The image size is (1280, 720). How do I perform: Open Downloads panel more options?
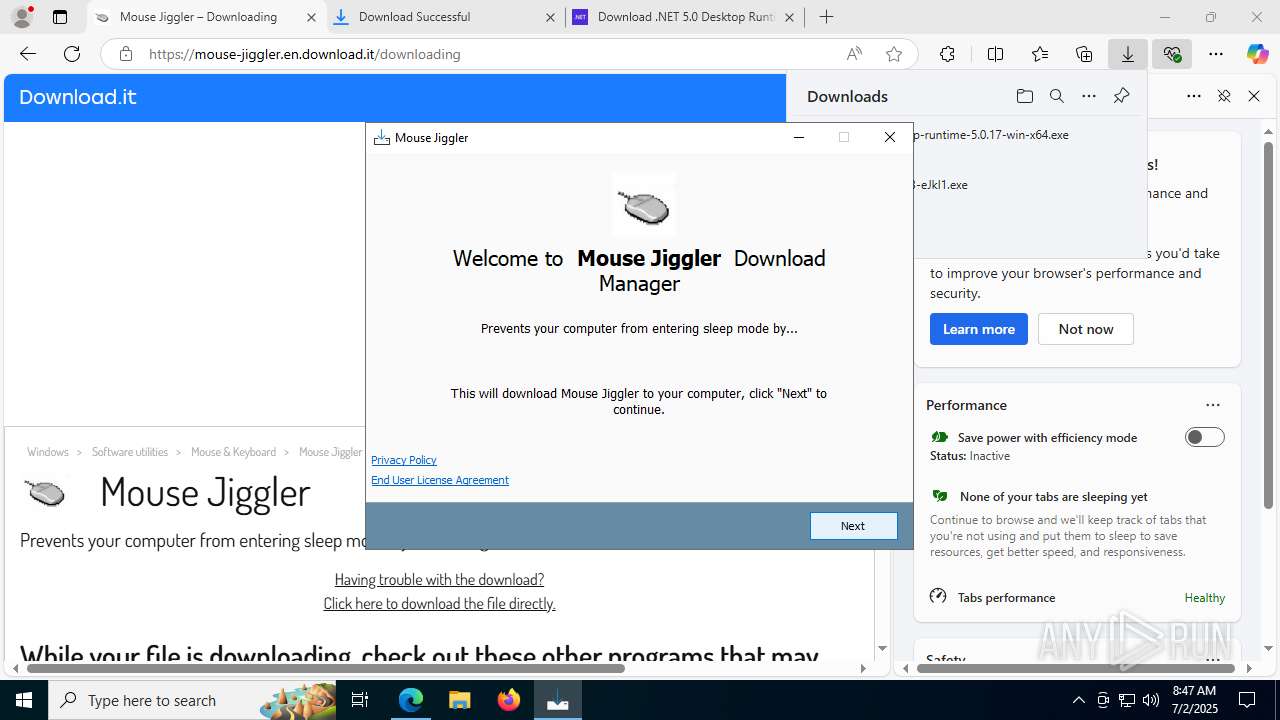pos(1089,96)
